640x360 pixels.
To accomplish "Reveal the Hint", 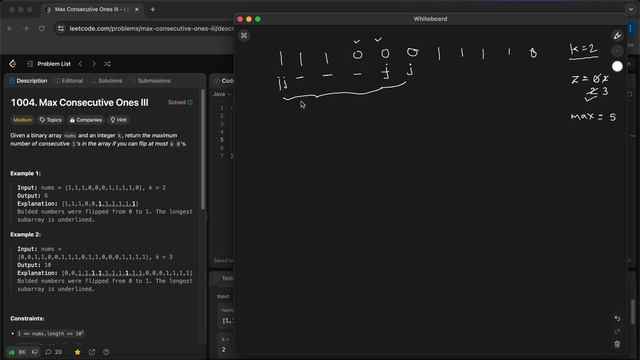I will coord(118,120).
